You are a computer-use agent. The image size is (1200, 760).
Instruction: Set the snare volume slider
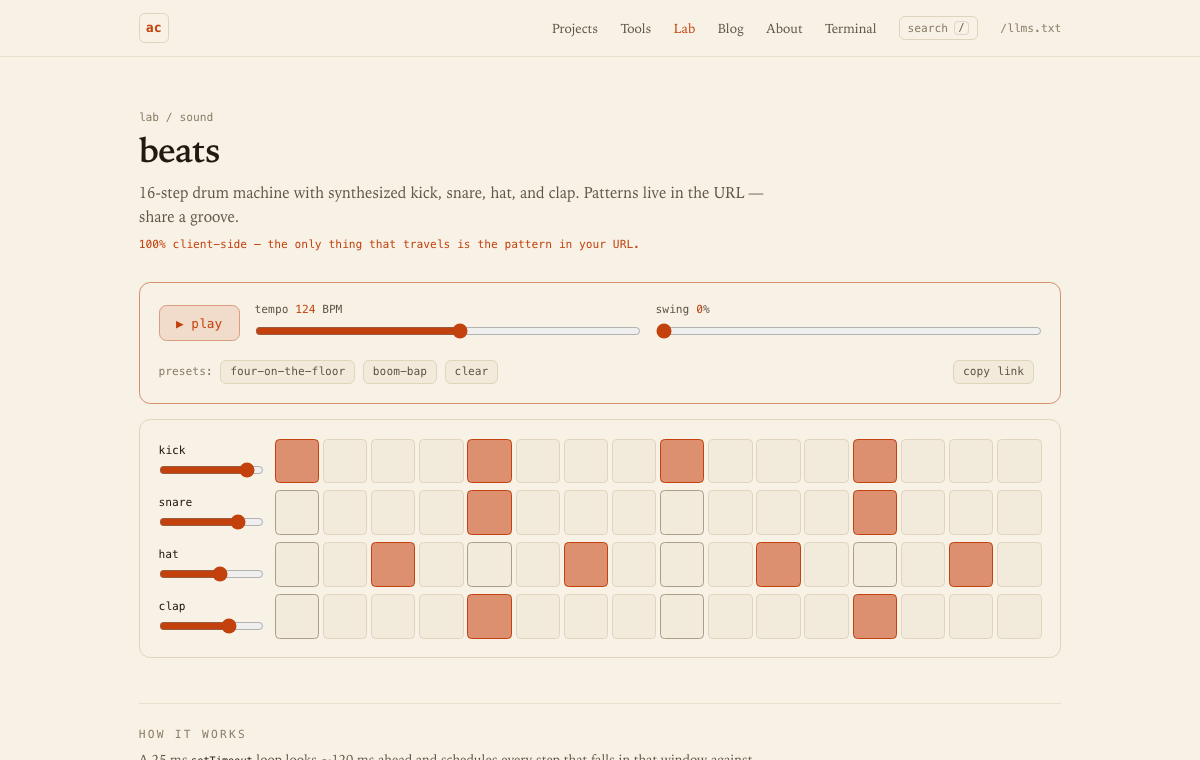point(211,522)
